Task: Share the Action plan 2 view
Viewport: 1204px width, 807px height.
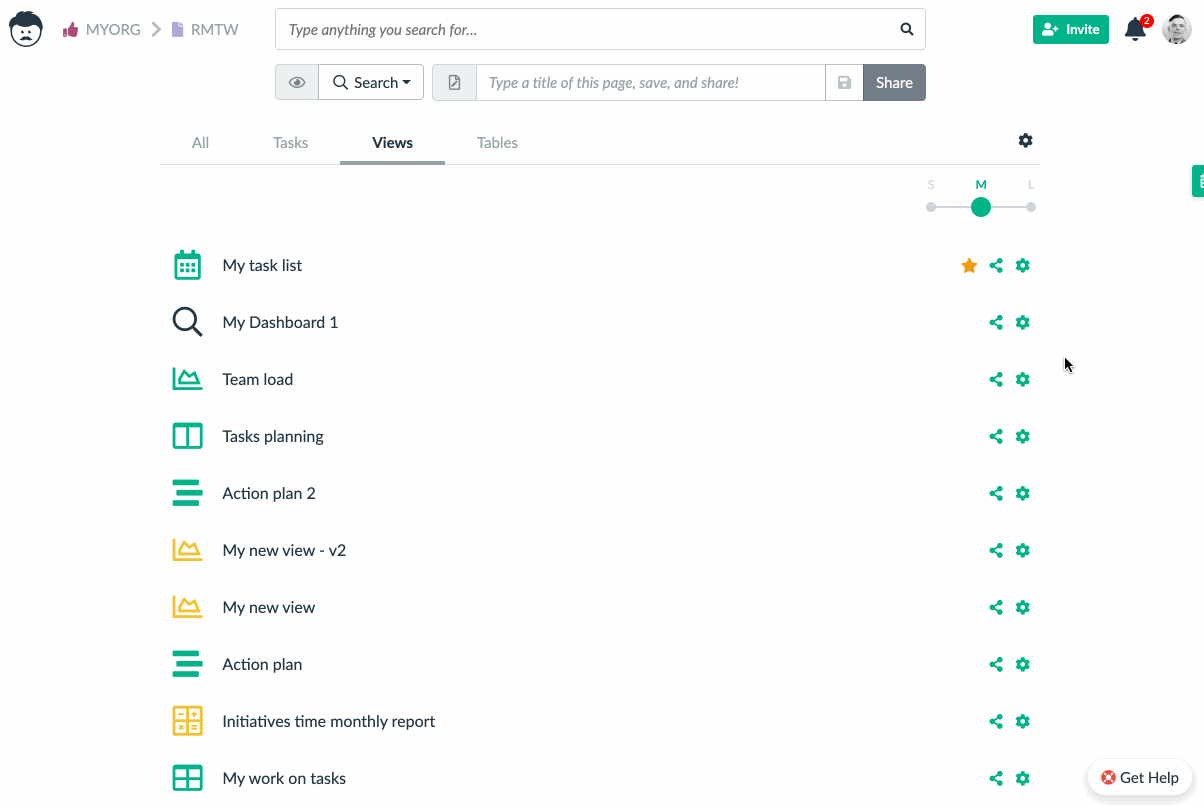Action: (996, 493)
